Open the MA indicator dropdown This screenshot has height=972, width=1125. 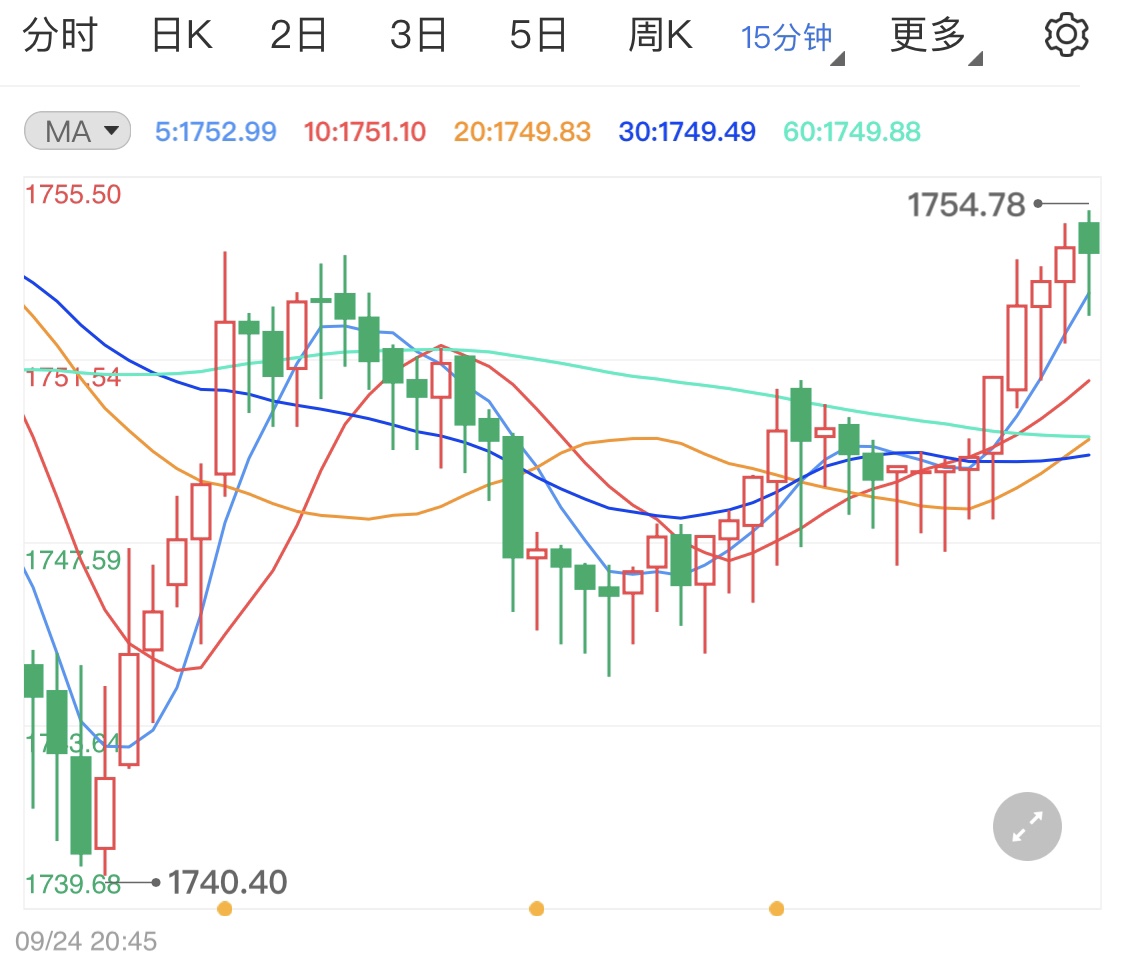[x=77, y=131]
